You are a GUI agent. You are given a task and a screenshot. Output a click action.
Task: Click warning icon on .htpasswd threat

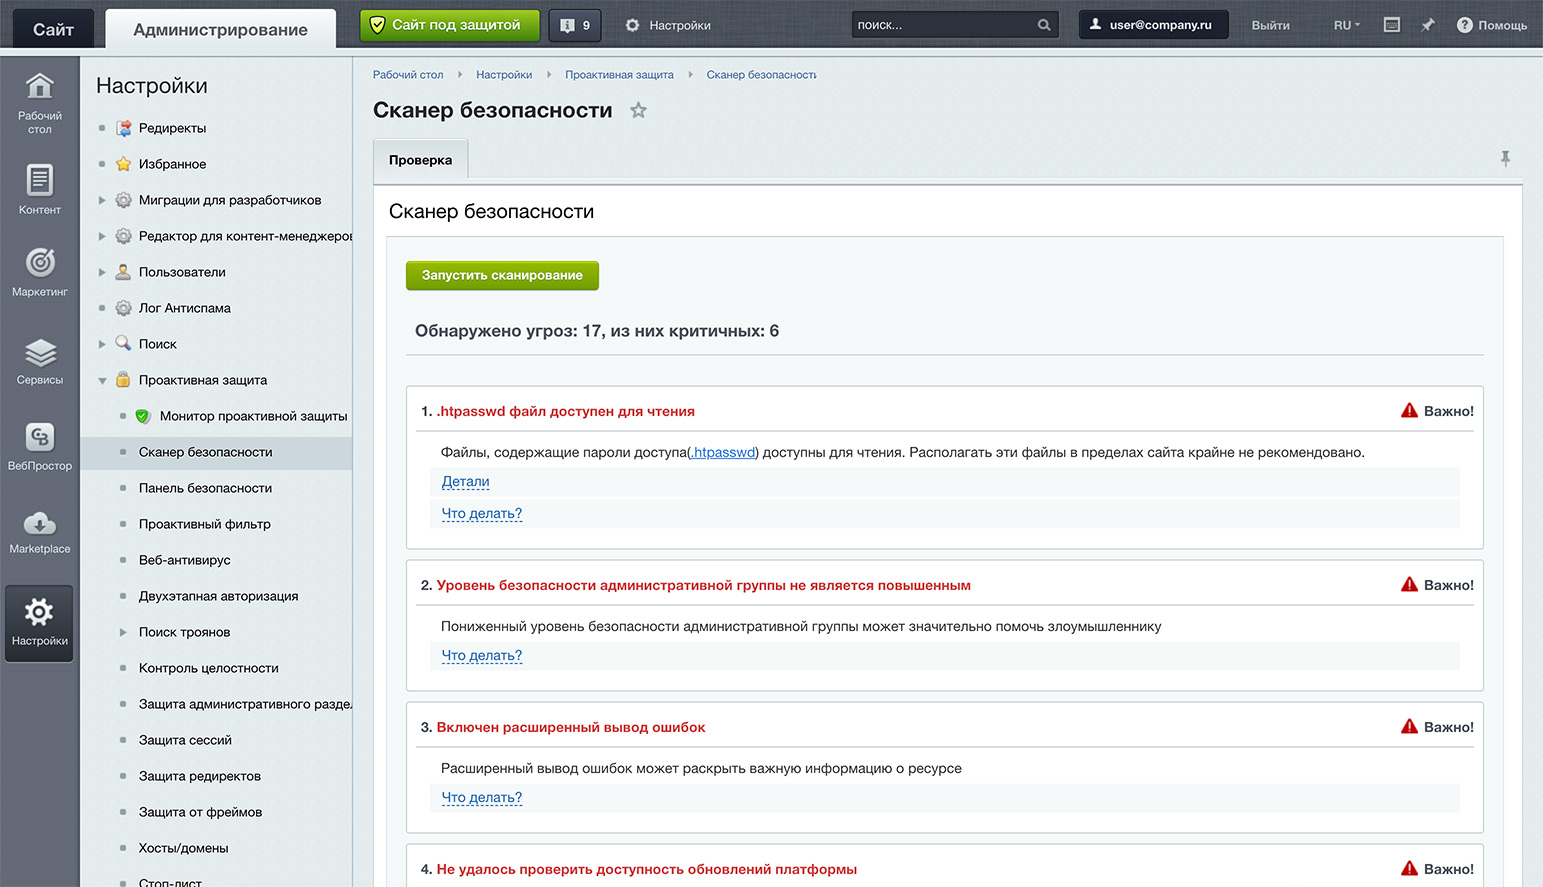pyautogui.click(x=1409, y=410)
